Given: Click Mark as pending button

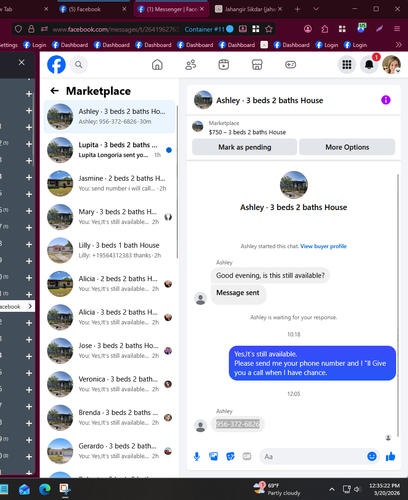Looking at the screenshot, I should 244,147.
